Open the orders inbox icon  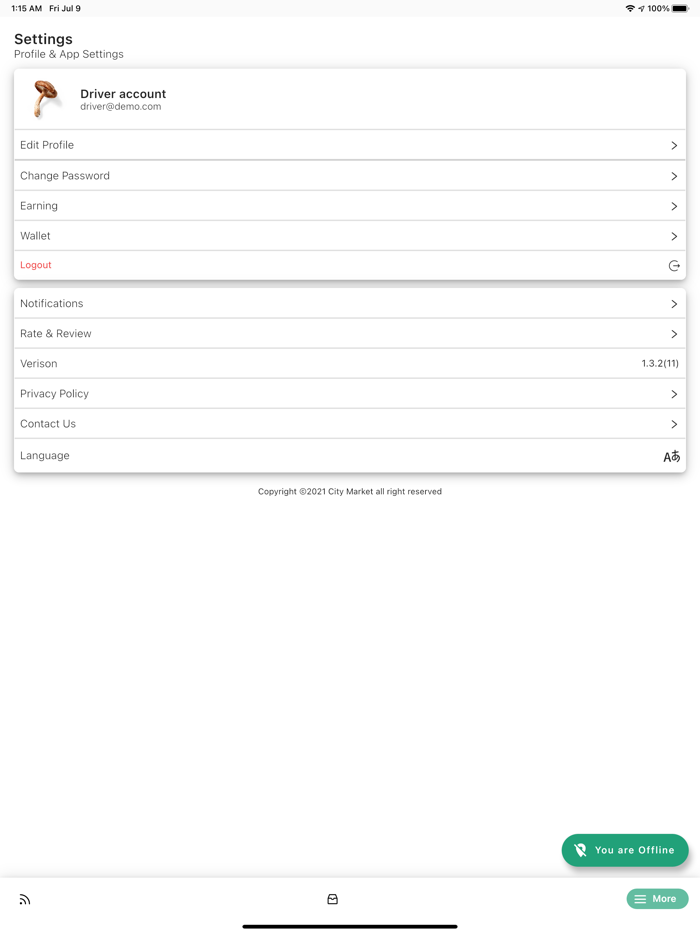(x=333, y=899)
